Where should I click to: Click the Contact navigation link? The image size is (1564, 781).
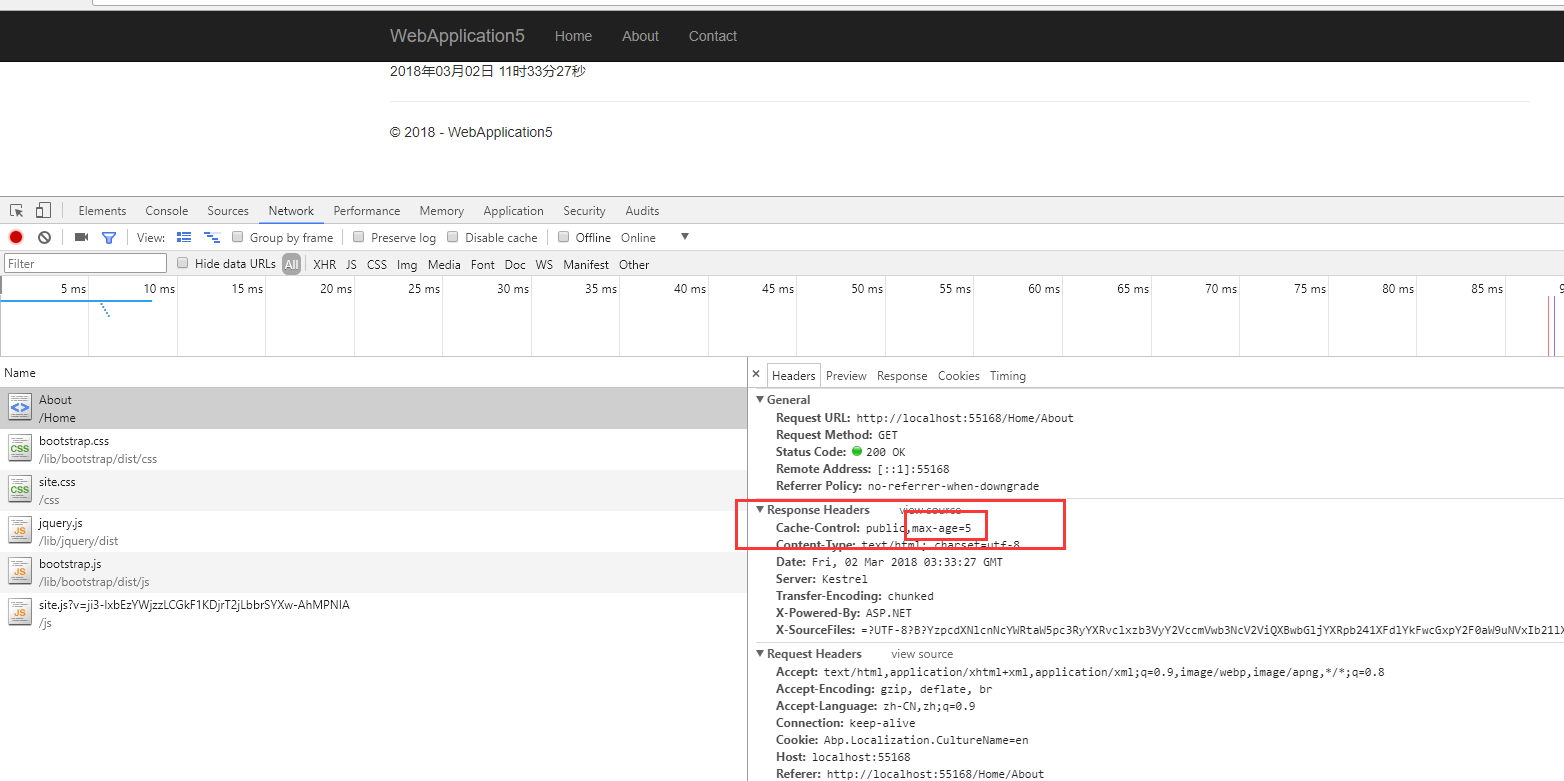tap(712, 36)
